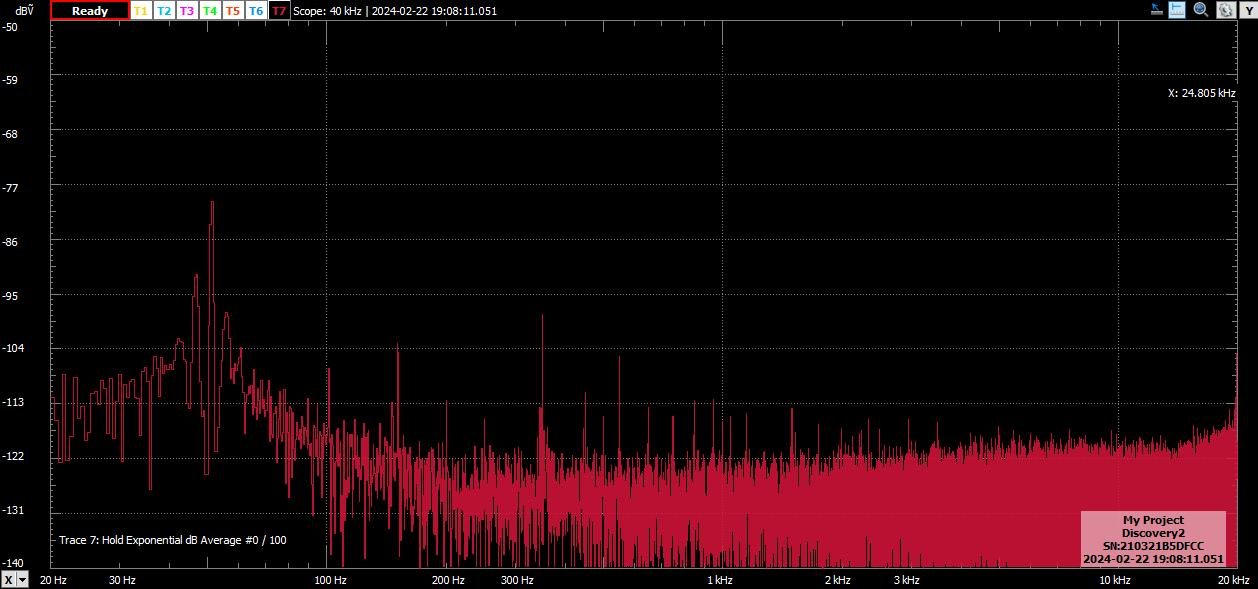
Task: Click the X: 24.805 kHz cursor readout
Action: click(x=1201, y=93)
